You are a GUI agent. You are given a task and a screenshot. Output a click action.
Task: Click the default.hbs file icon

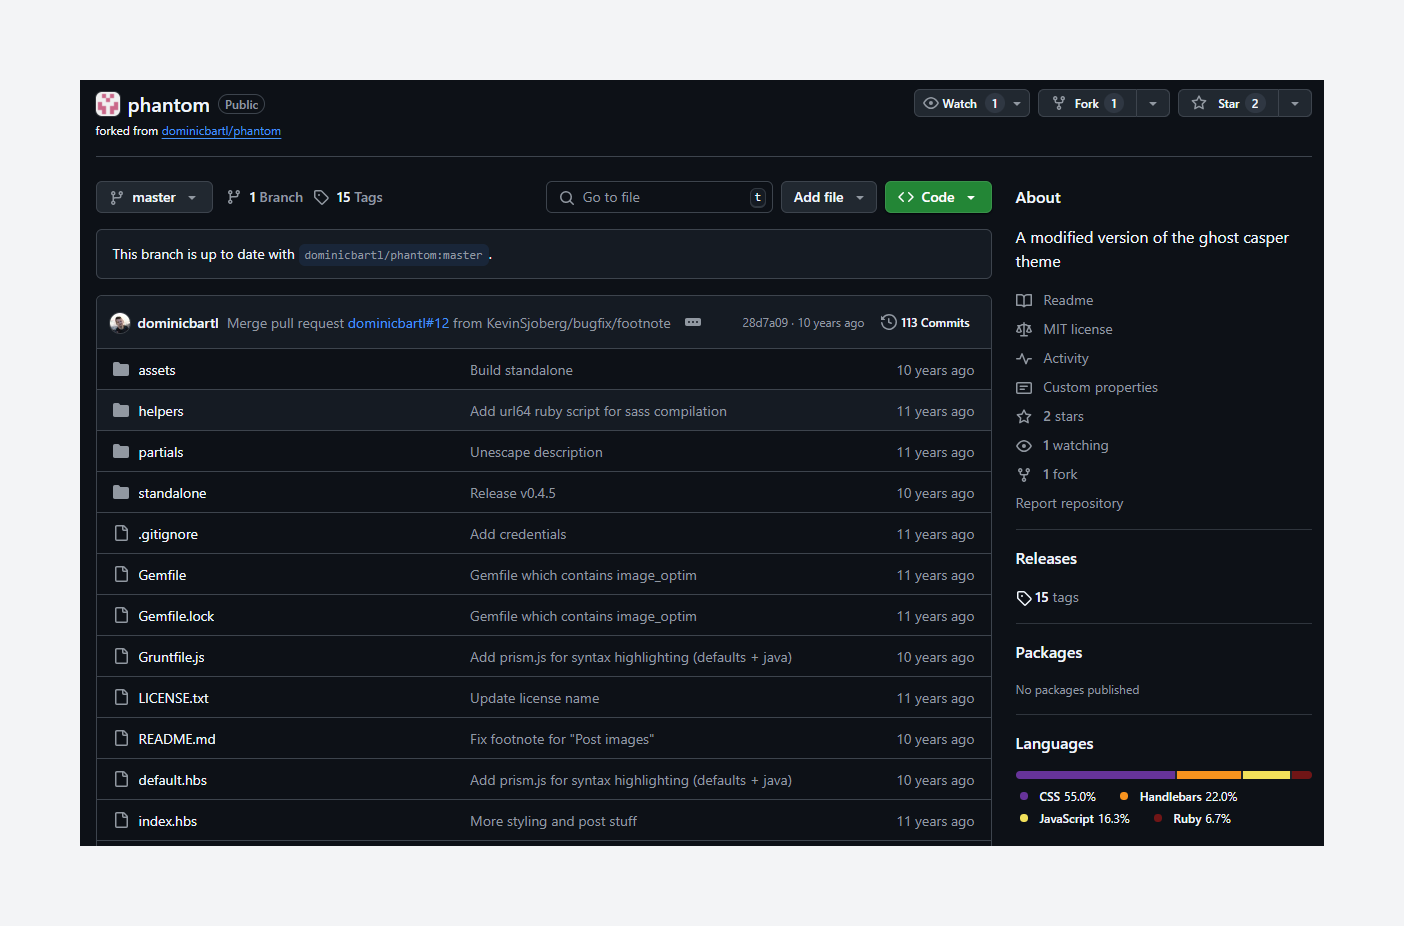click(121, 780)
